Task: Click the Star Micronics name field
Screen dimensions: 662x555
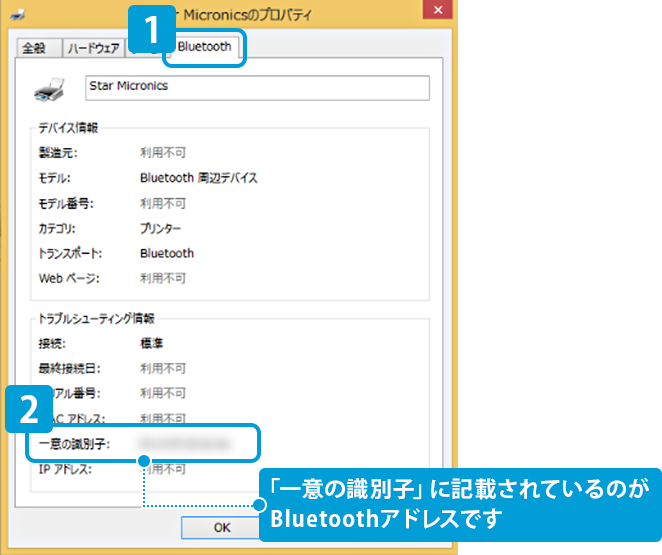Action: 257,88
